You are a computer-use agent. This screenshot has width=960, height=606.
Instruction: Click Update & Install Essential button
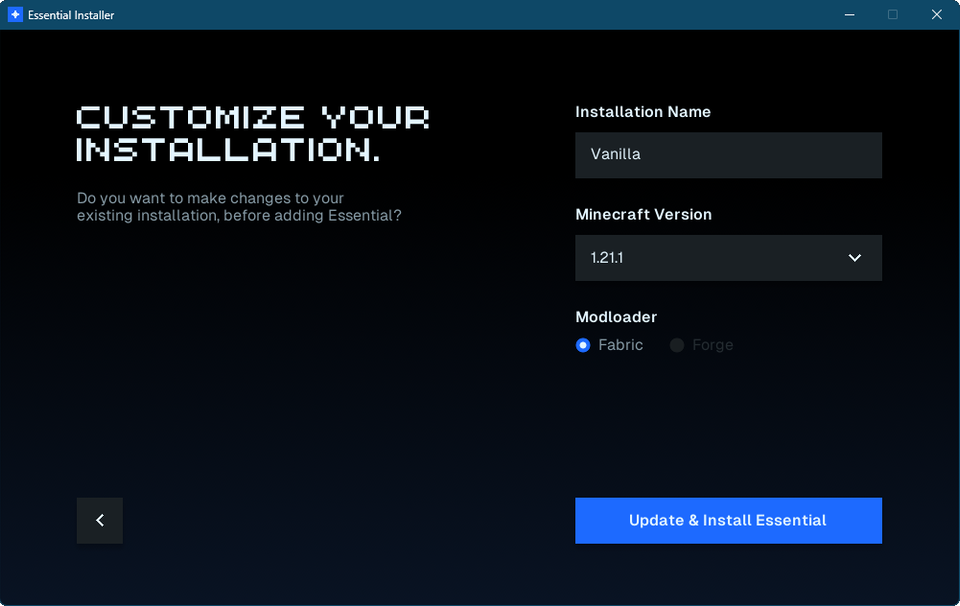point(729,520)
